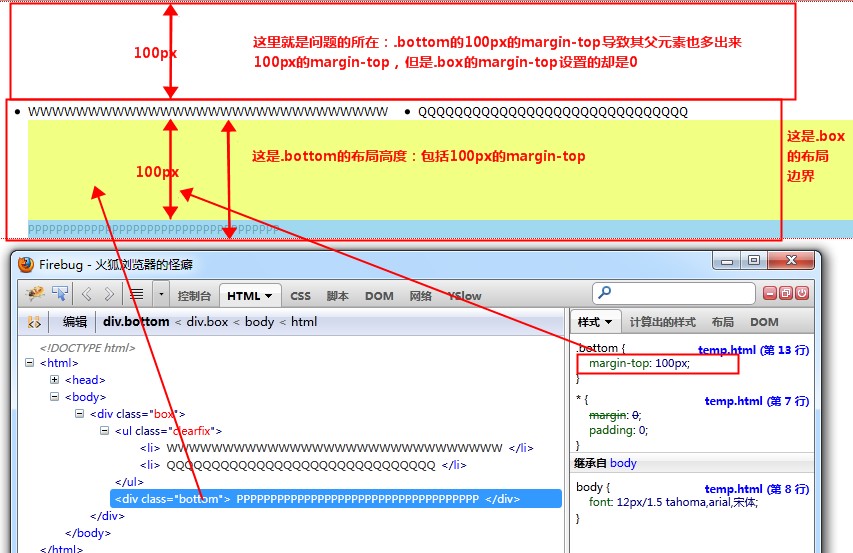Click the body link in 继承自 header

[623, 463]
